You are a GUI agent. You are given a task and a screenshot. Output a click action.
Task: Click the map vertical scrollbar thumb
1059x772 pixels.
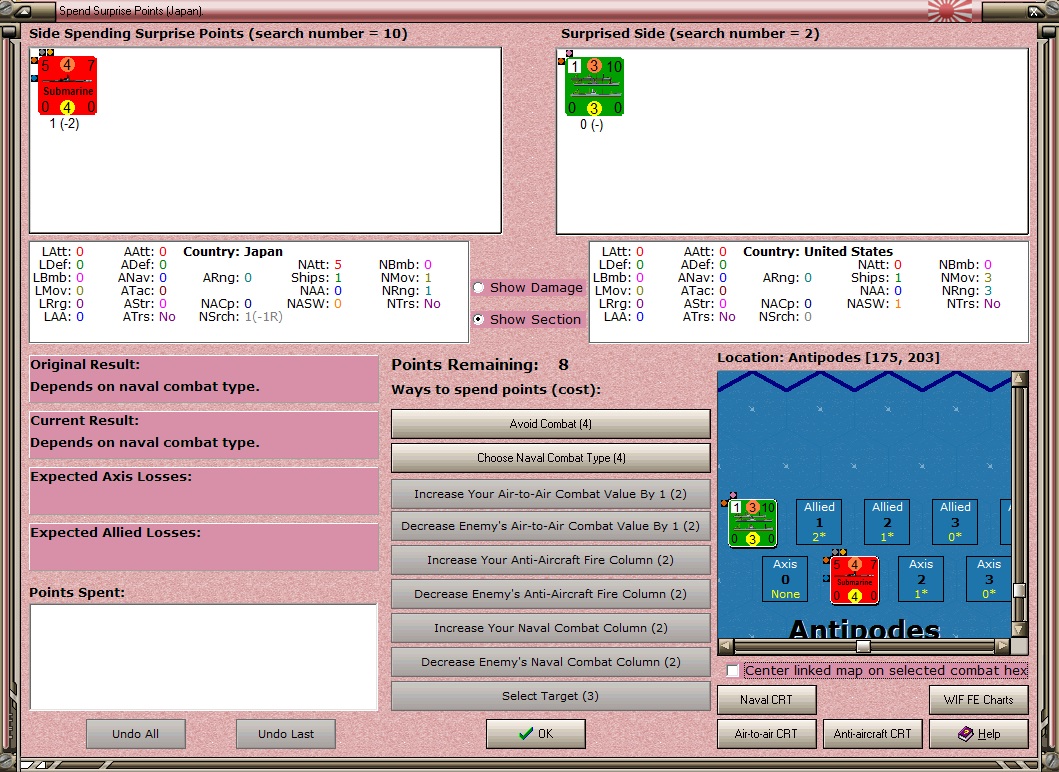pos(1019,590)
